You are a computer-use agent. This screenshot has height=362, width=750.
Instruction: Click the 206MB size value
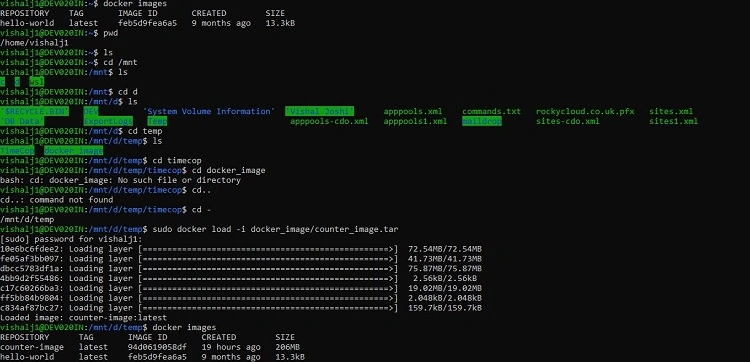pyautogui.click(x=287, y=347)
